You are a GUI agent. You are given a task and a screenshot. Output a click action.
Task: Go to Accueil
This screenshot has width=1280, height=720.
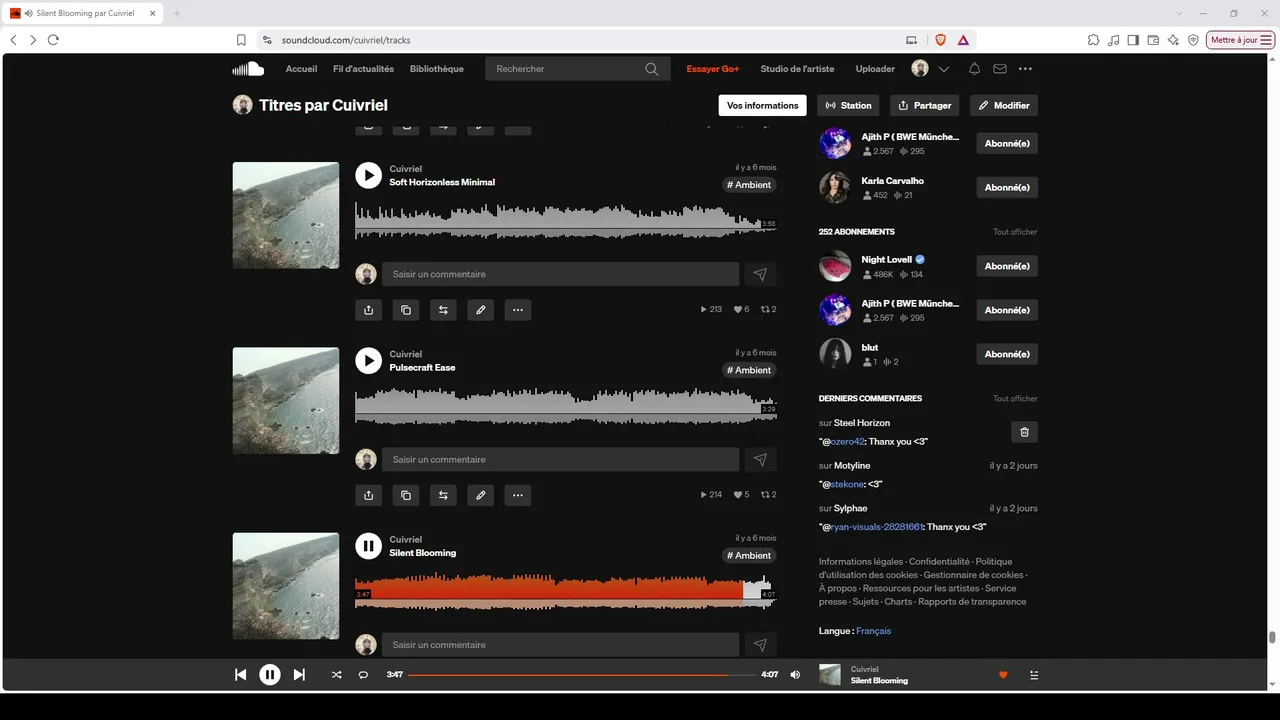pyautogui.click(x=301, y=69)
